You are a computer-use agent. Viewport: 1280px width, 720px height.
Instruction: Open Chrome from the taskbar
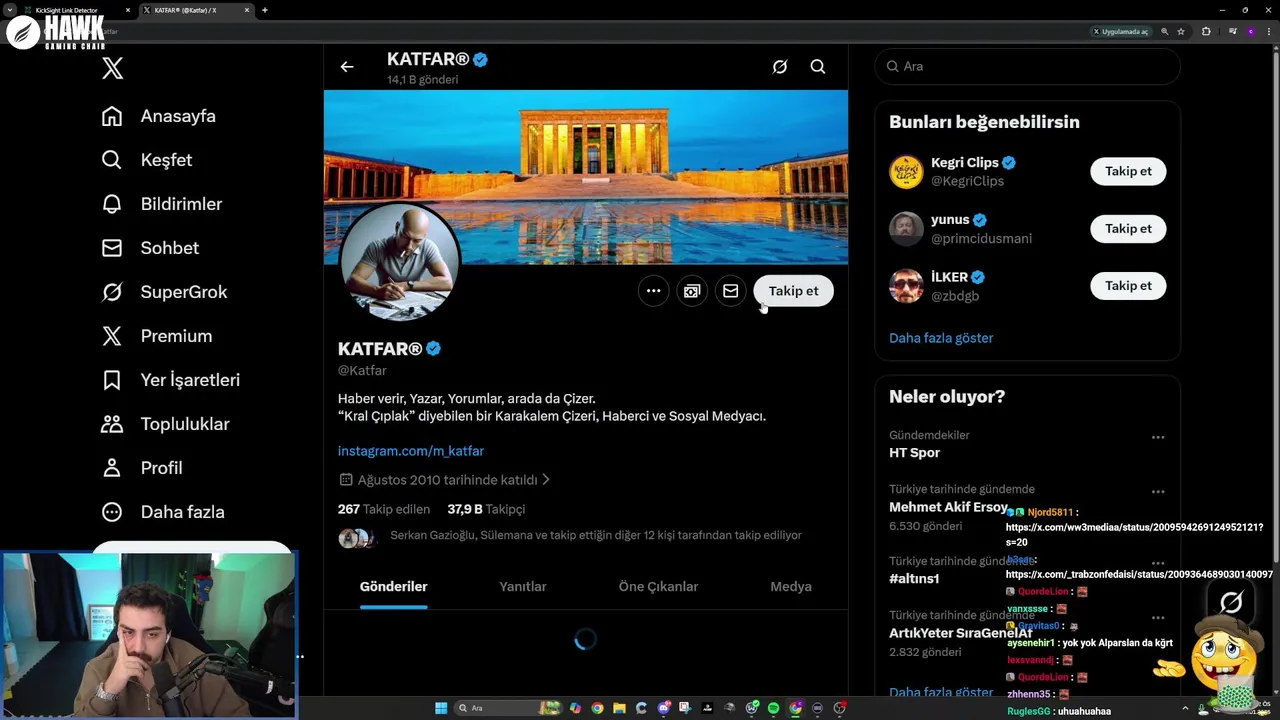click(597, 708)
